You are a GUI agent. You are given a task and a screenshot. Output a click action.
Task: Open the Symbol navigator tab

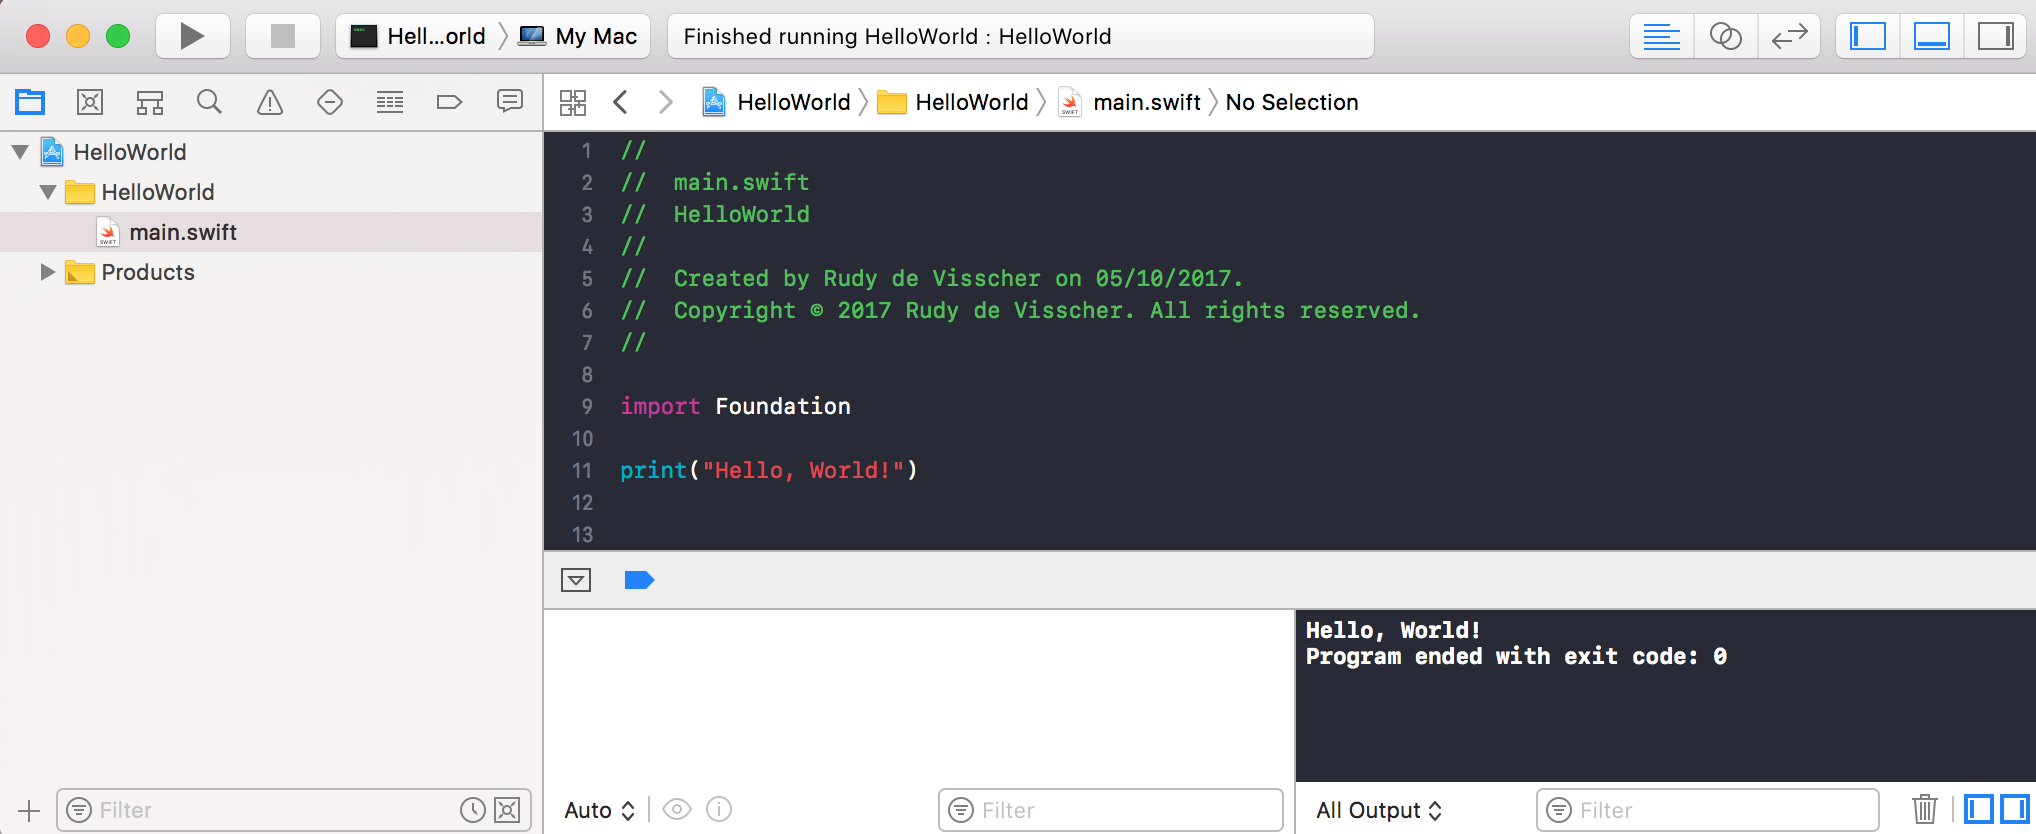(x=150, y=102)
